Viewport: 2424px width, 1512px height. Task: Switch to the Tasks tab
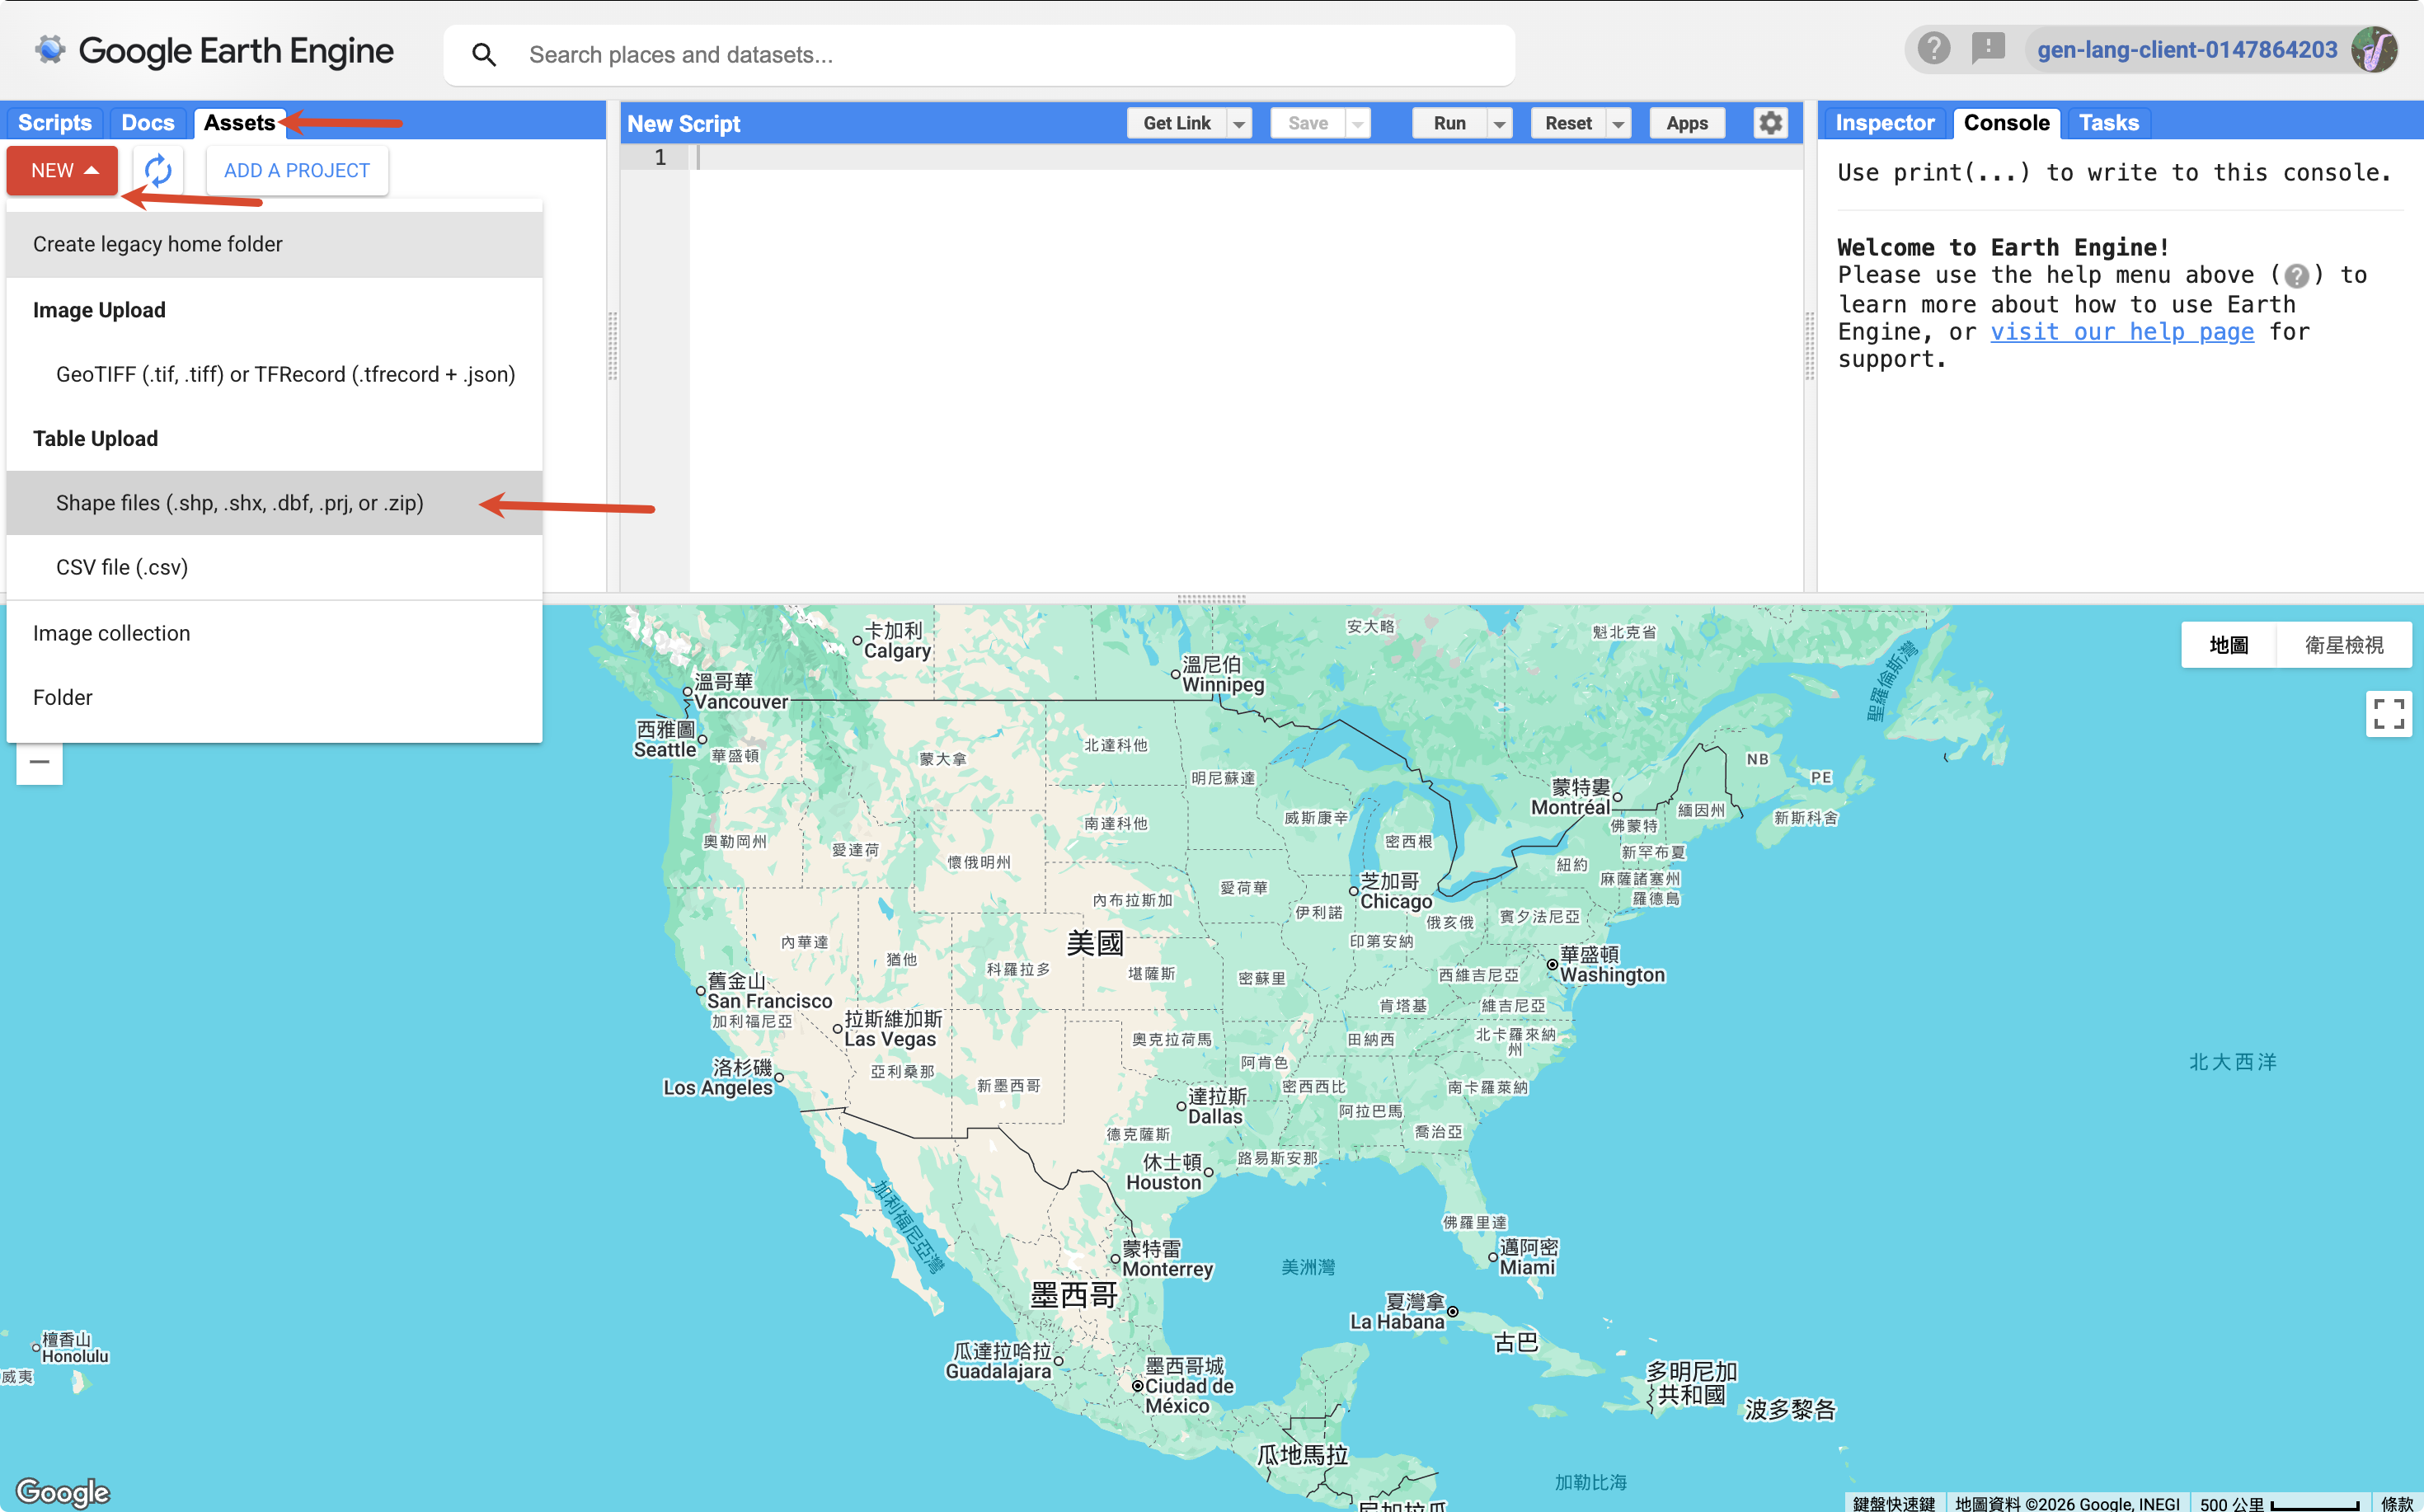[x=2108, y=123]
